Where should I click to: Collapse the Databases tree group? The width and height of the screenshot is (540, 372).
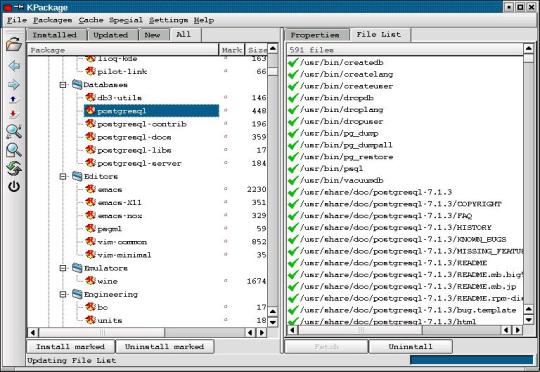pos(63,84)
